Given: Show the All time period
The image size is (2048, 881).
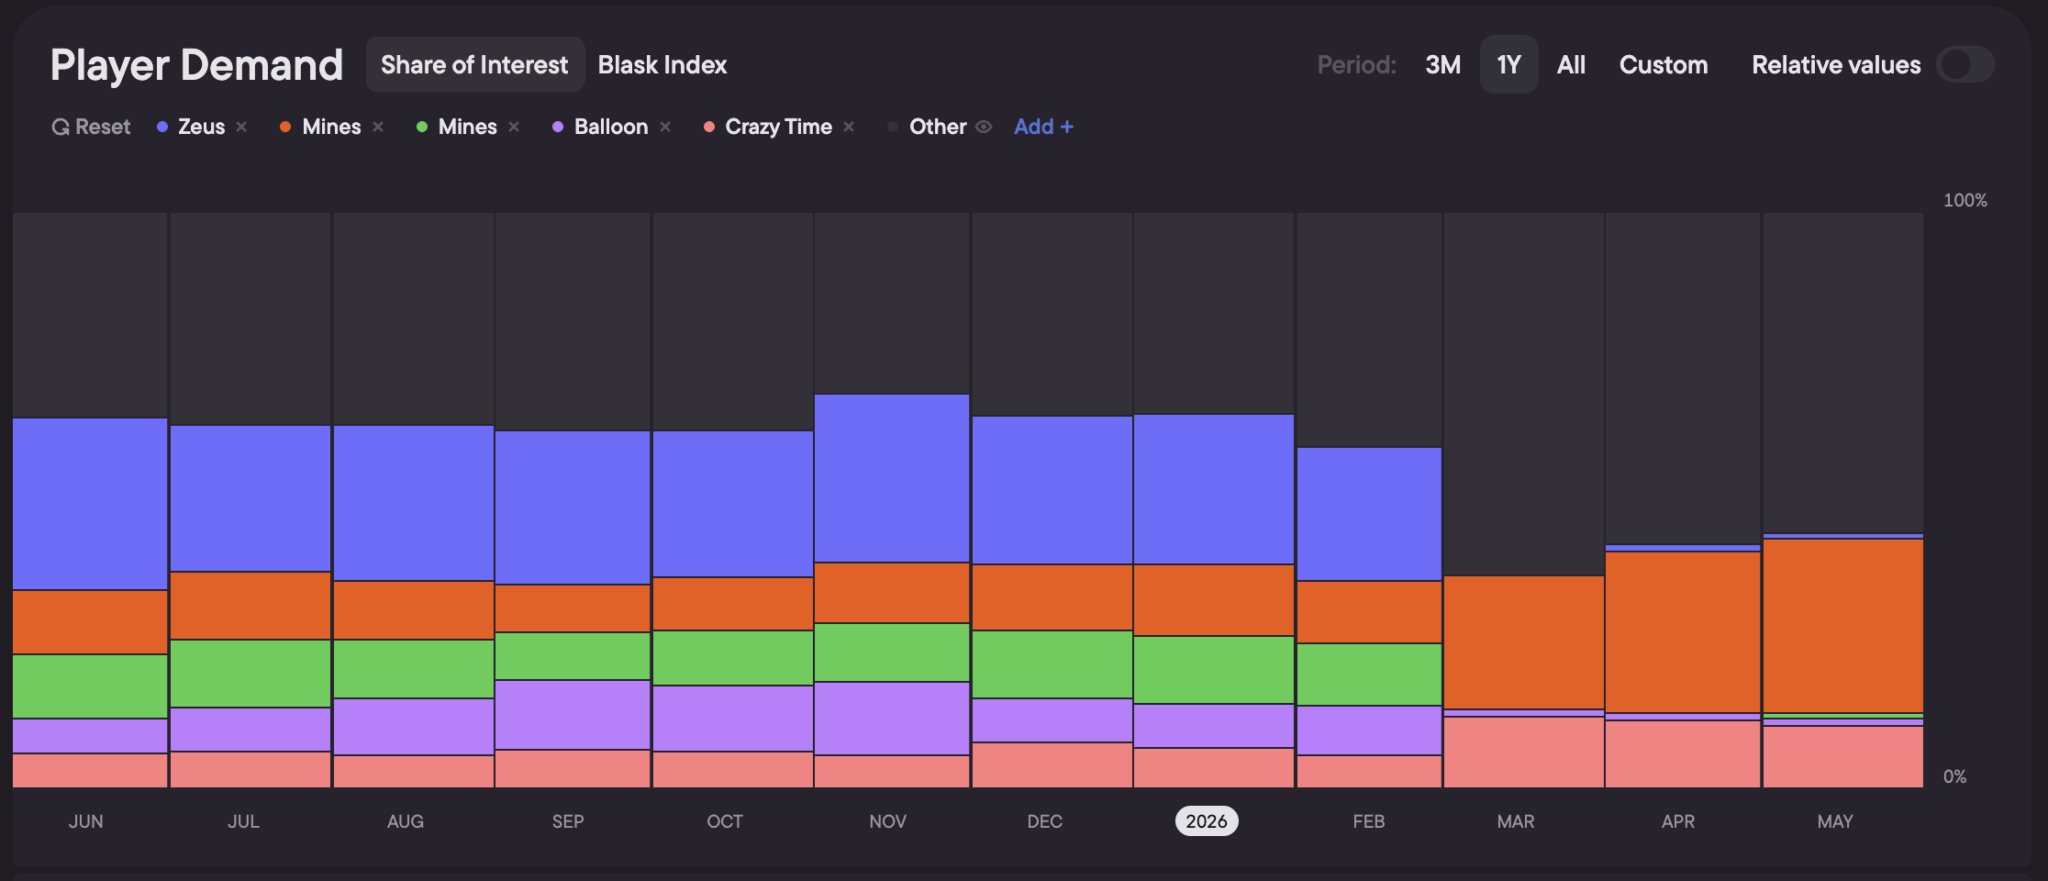Looking at the screenshot, I should pos(1571,65).
